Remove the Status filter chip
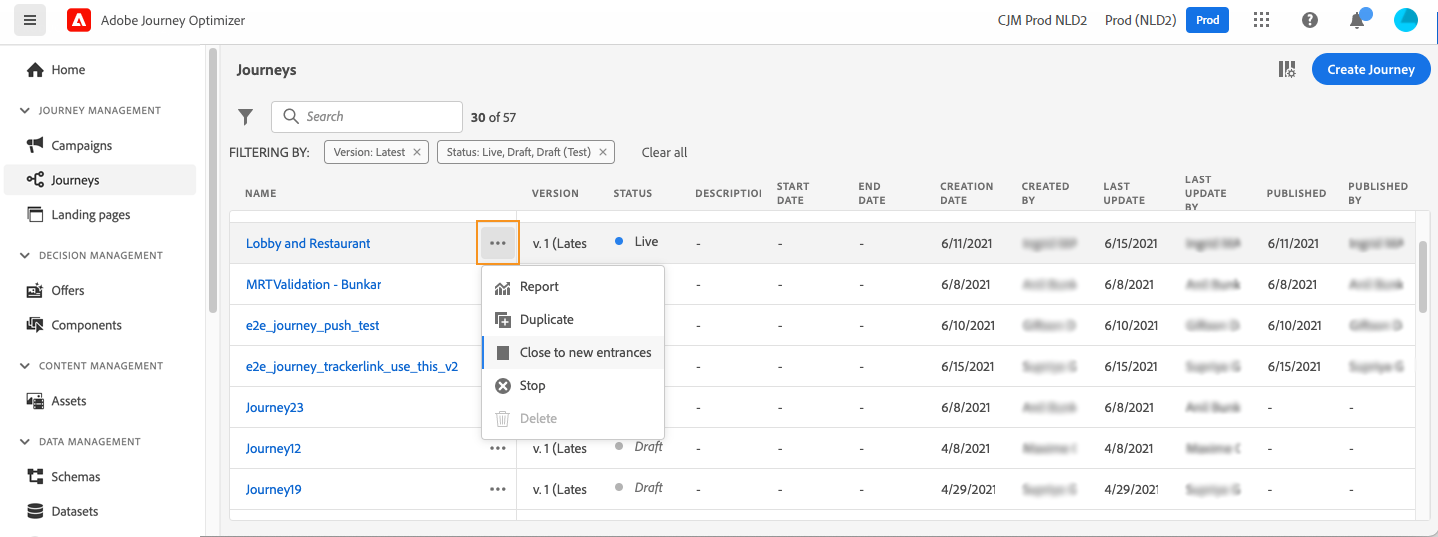Image resolution: width=1438 pixels, height=537 pixels. point(603,152)
